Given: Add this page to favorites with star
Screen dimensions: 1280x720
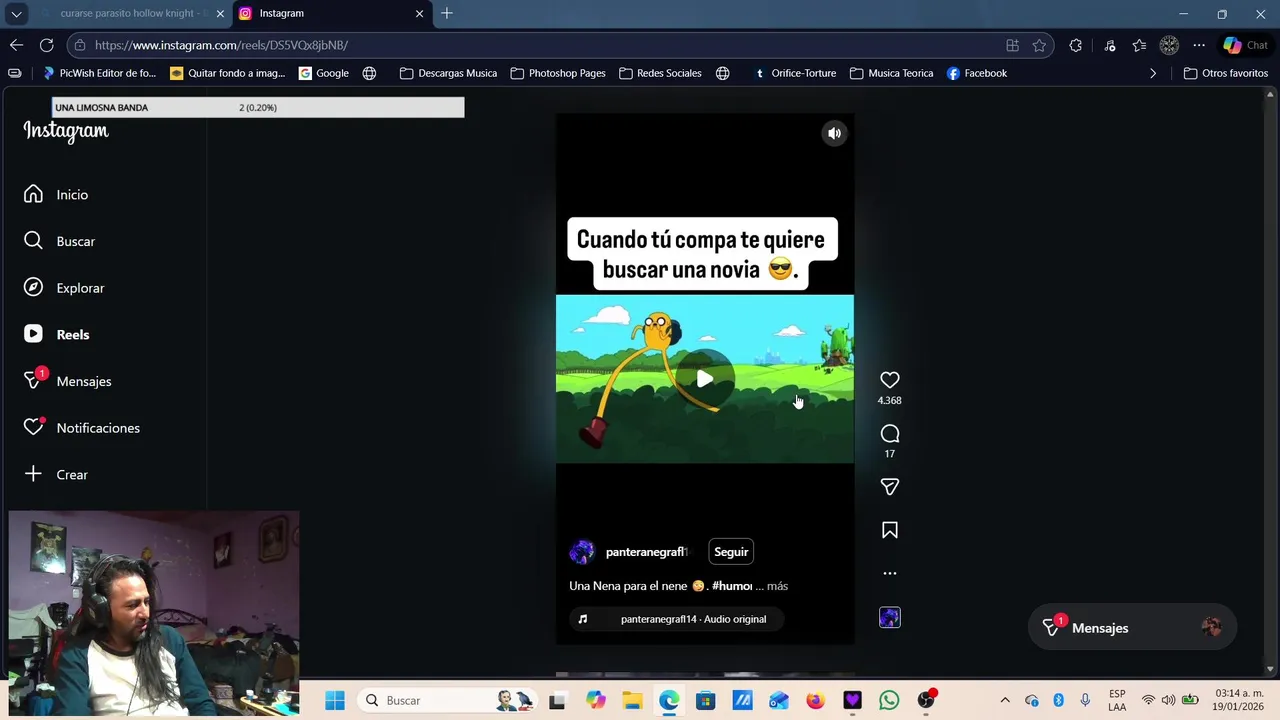Looking at the screenshot, I should [x=1039, y=45].
